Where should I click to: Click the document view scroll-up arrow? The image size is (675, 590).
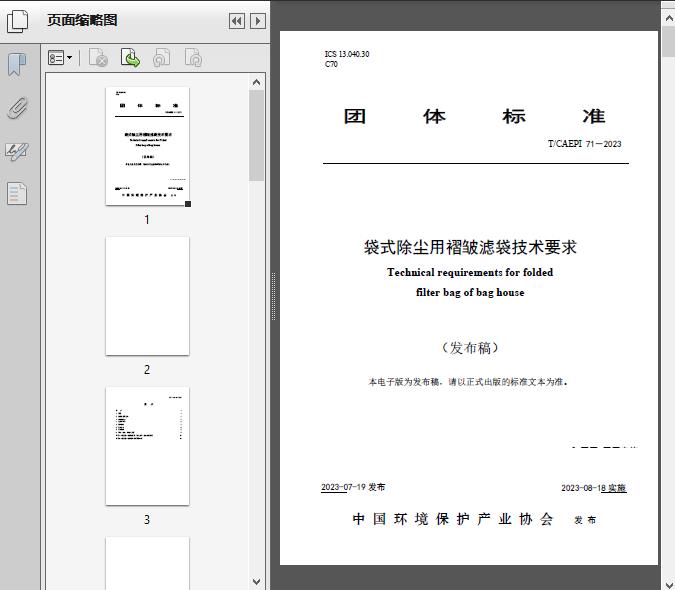(669, 18)
